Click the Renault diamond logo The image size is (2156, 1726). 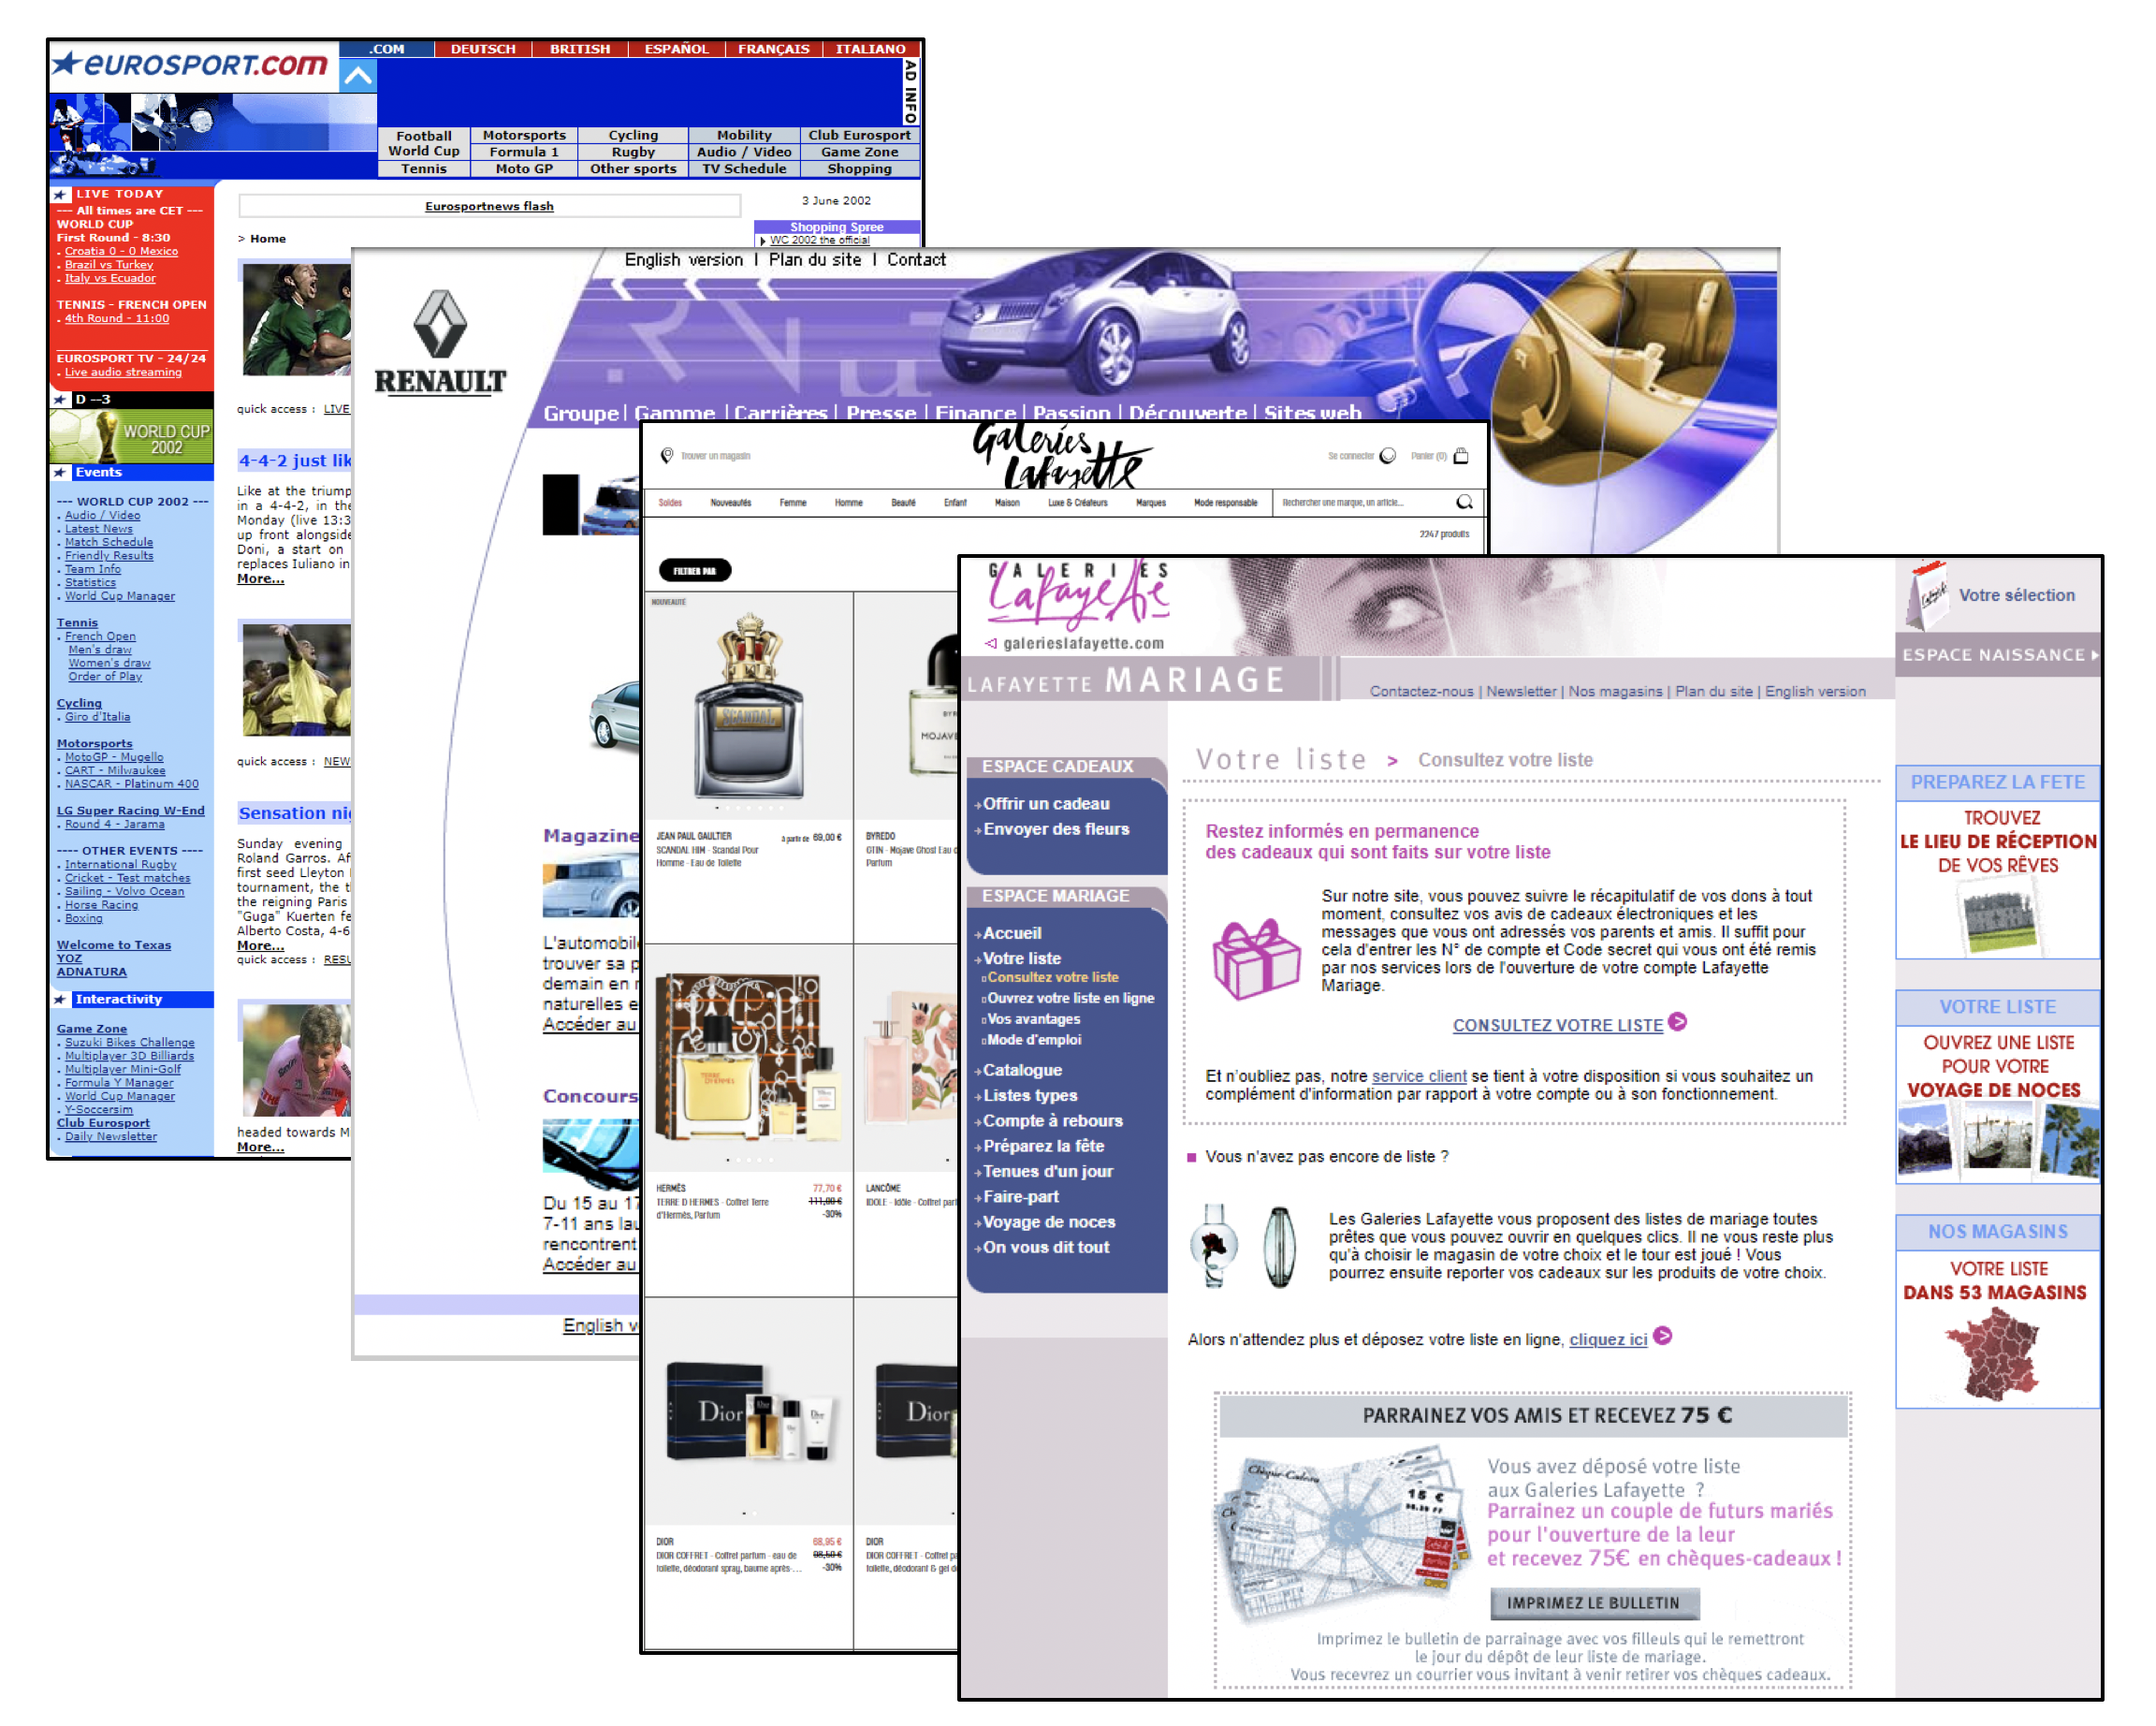[440, 324]
